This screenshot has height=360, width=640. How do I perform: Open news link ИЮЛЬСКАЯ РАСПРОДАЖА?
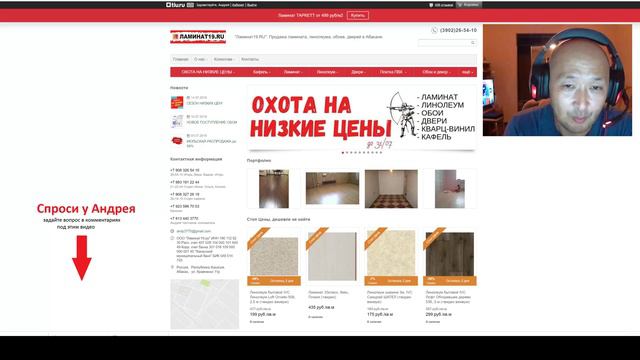tap(211, 143)
